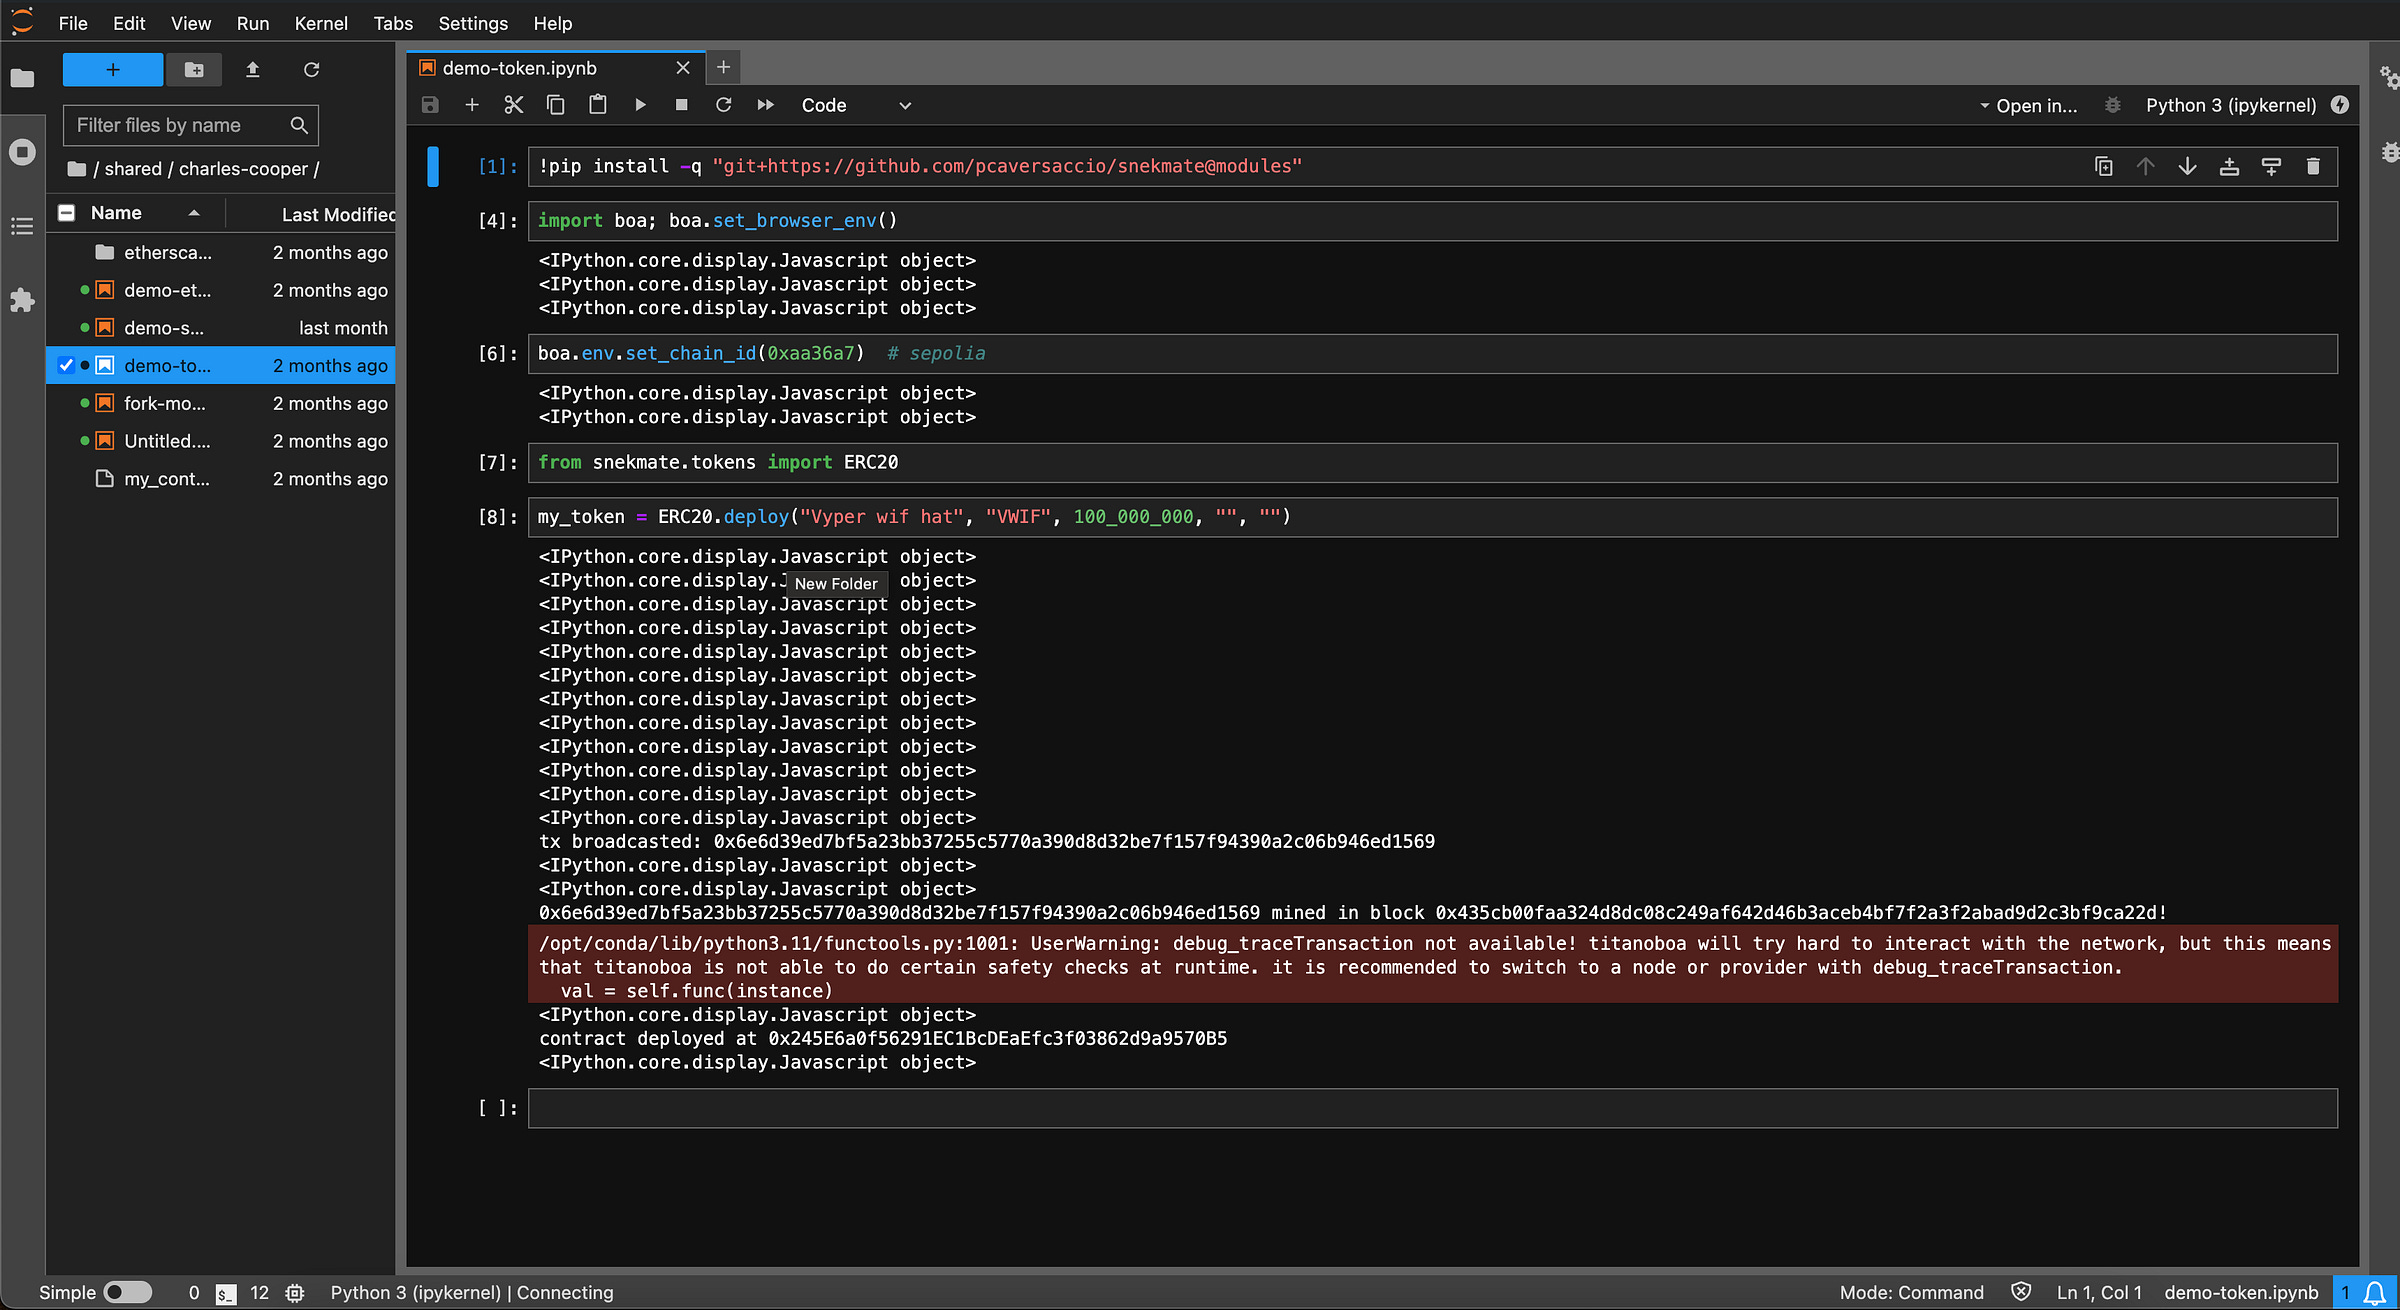This screenshot has height=1310, width=2400.
Task: Insert a cell below with plus icon
Action: pyautogui.click(x=472, y=105)
